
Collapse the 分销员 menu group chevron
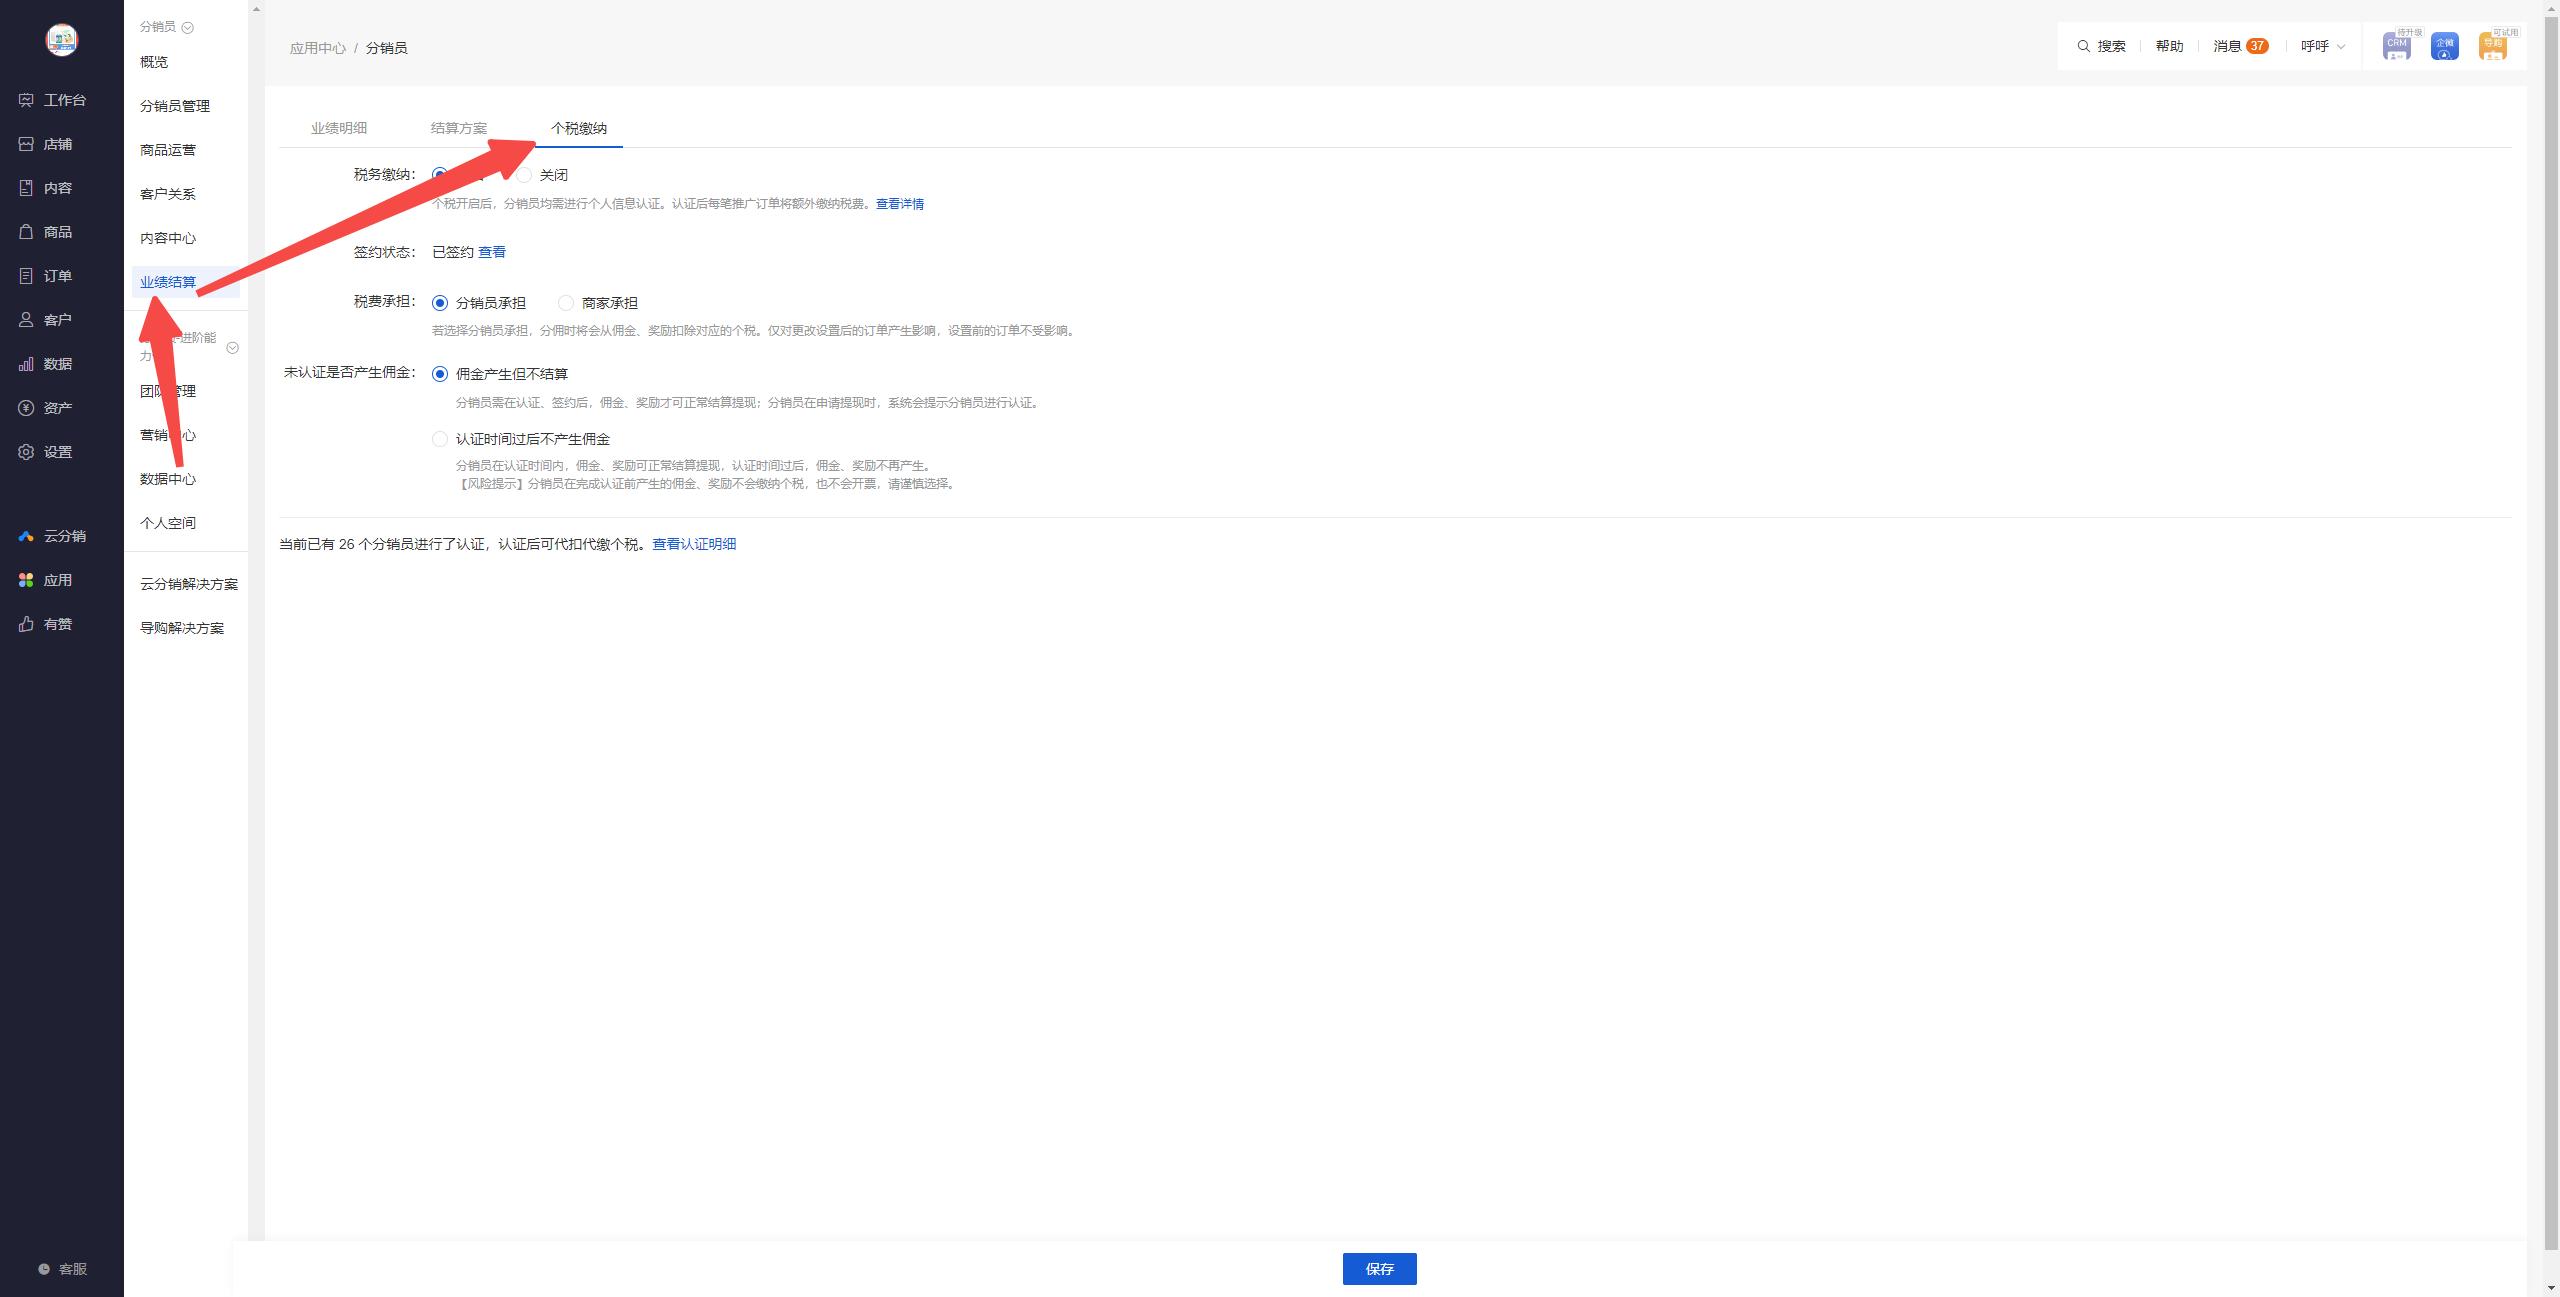pos(188,28)
